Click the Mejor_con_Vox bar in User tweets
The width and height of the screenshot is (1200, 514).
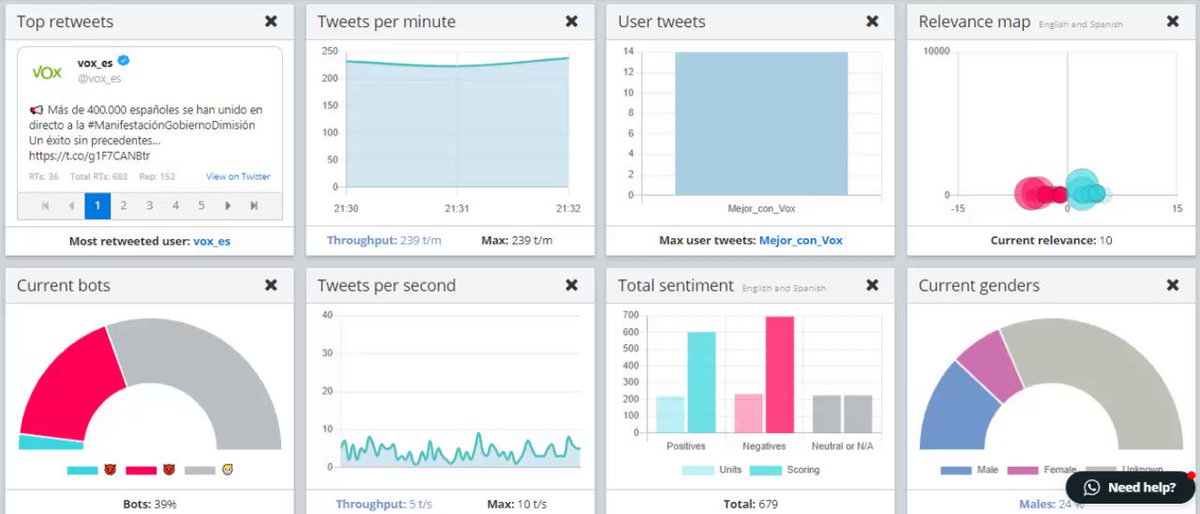pos(761,123)
